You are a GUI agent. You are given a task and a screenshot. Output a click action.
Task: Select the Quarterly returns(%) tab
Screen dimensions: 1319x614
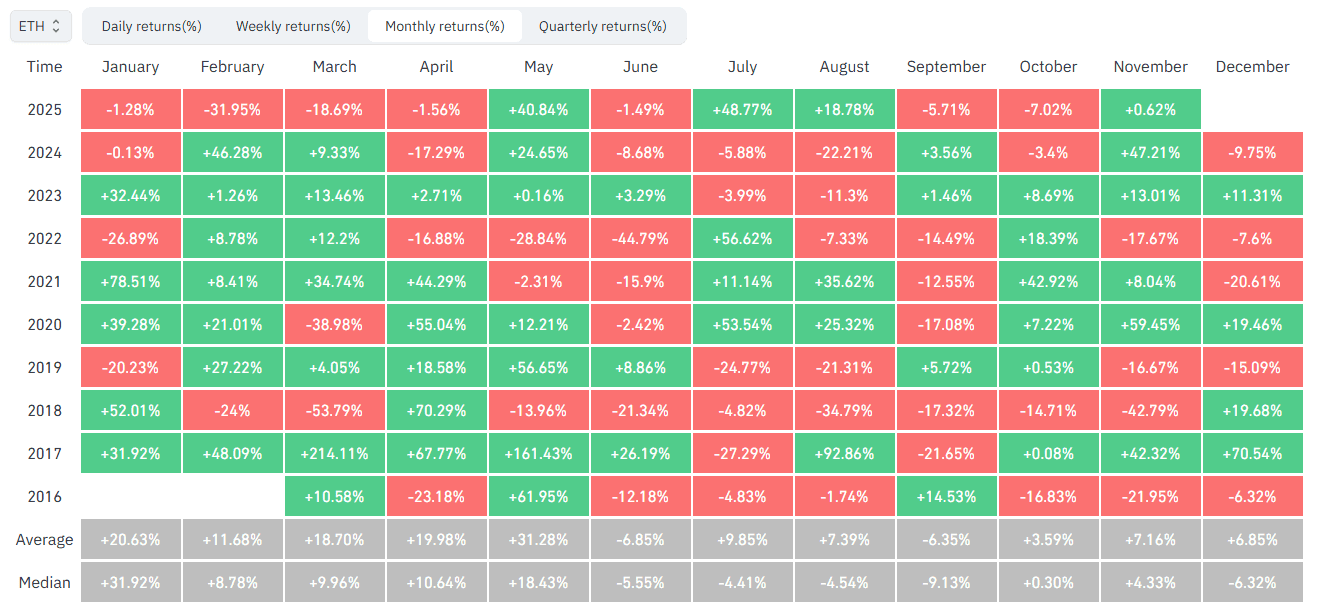604,26
